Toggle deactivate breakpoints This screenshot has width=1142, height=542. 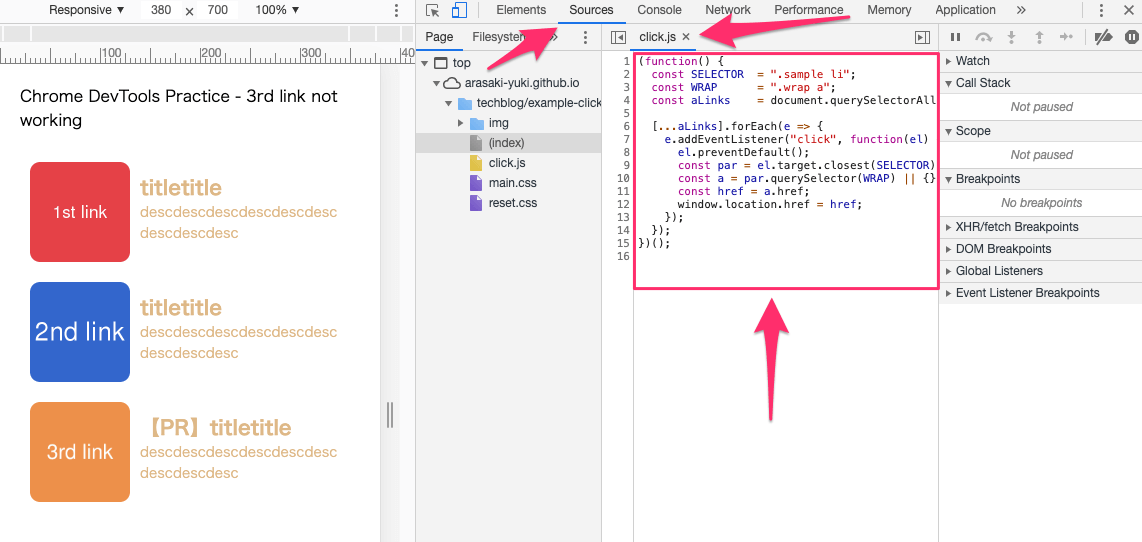(x=1103, y=37)
